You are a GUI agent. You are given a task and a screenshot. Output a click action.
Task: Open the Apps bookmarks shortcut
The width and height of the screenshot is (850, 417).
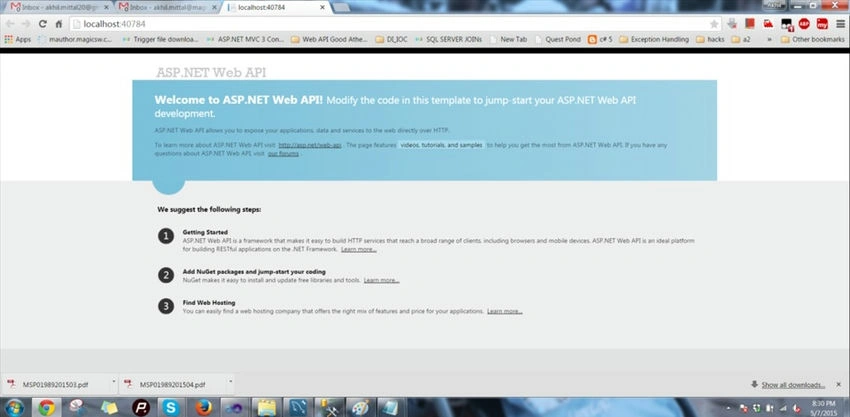click(18, 40)
